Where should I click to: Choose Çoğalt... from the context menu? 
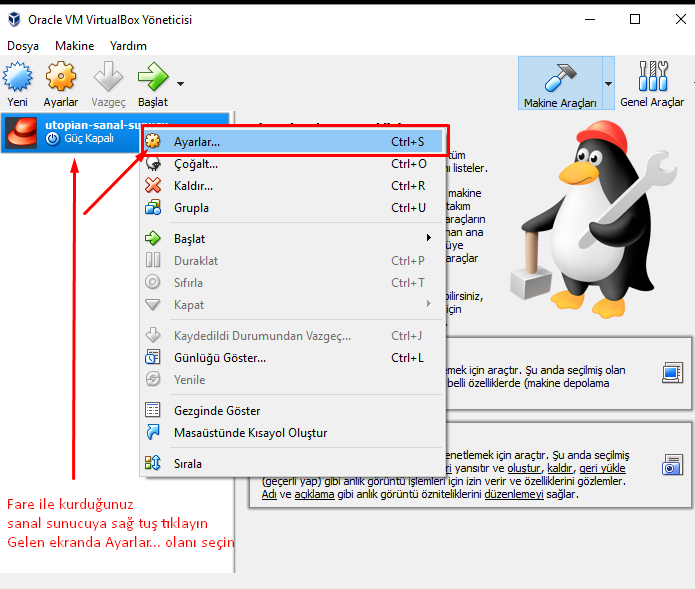[x=293, y=164]
